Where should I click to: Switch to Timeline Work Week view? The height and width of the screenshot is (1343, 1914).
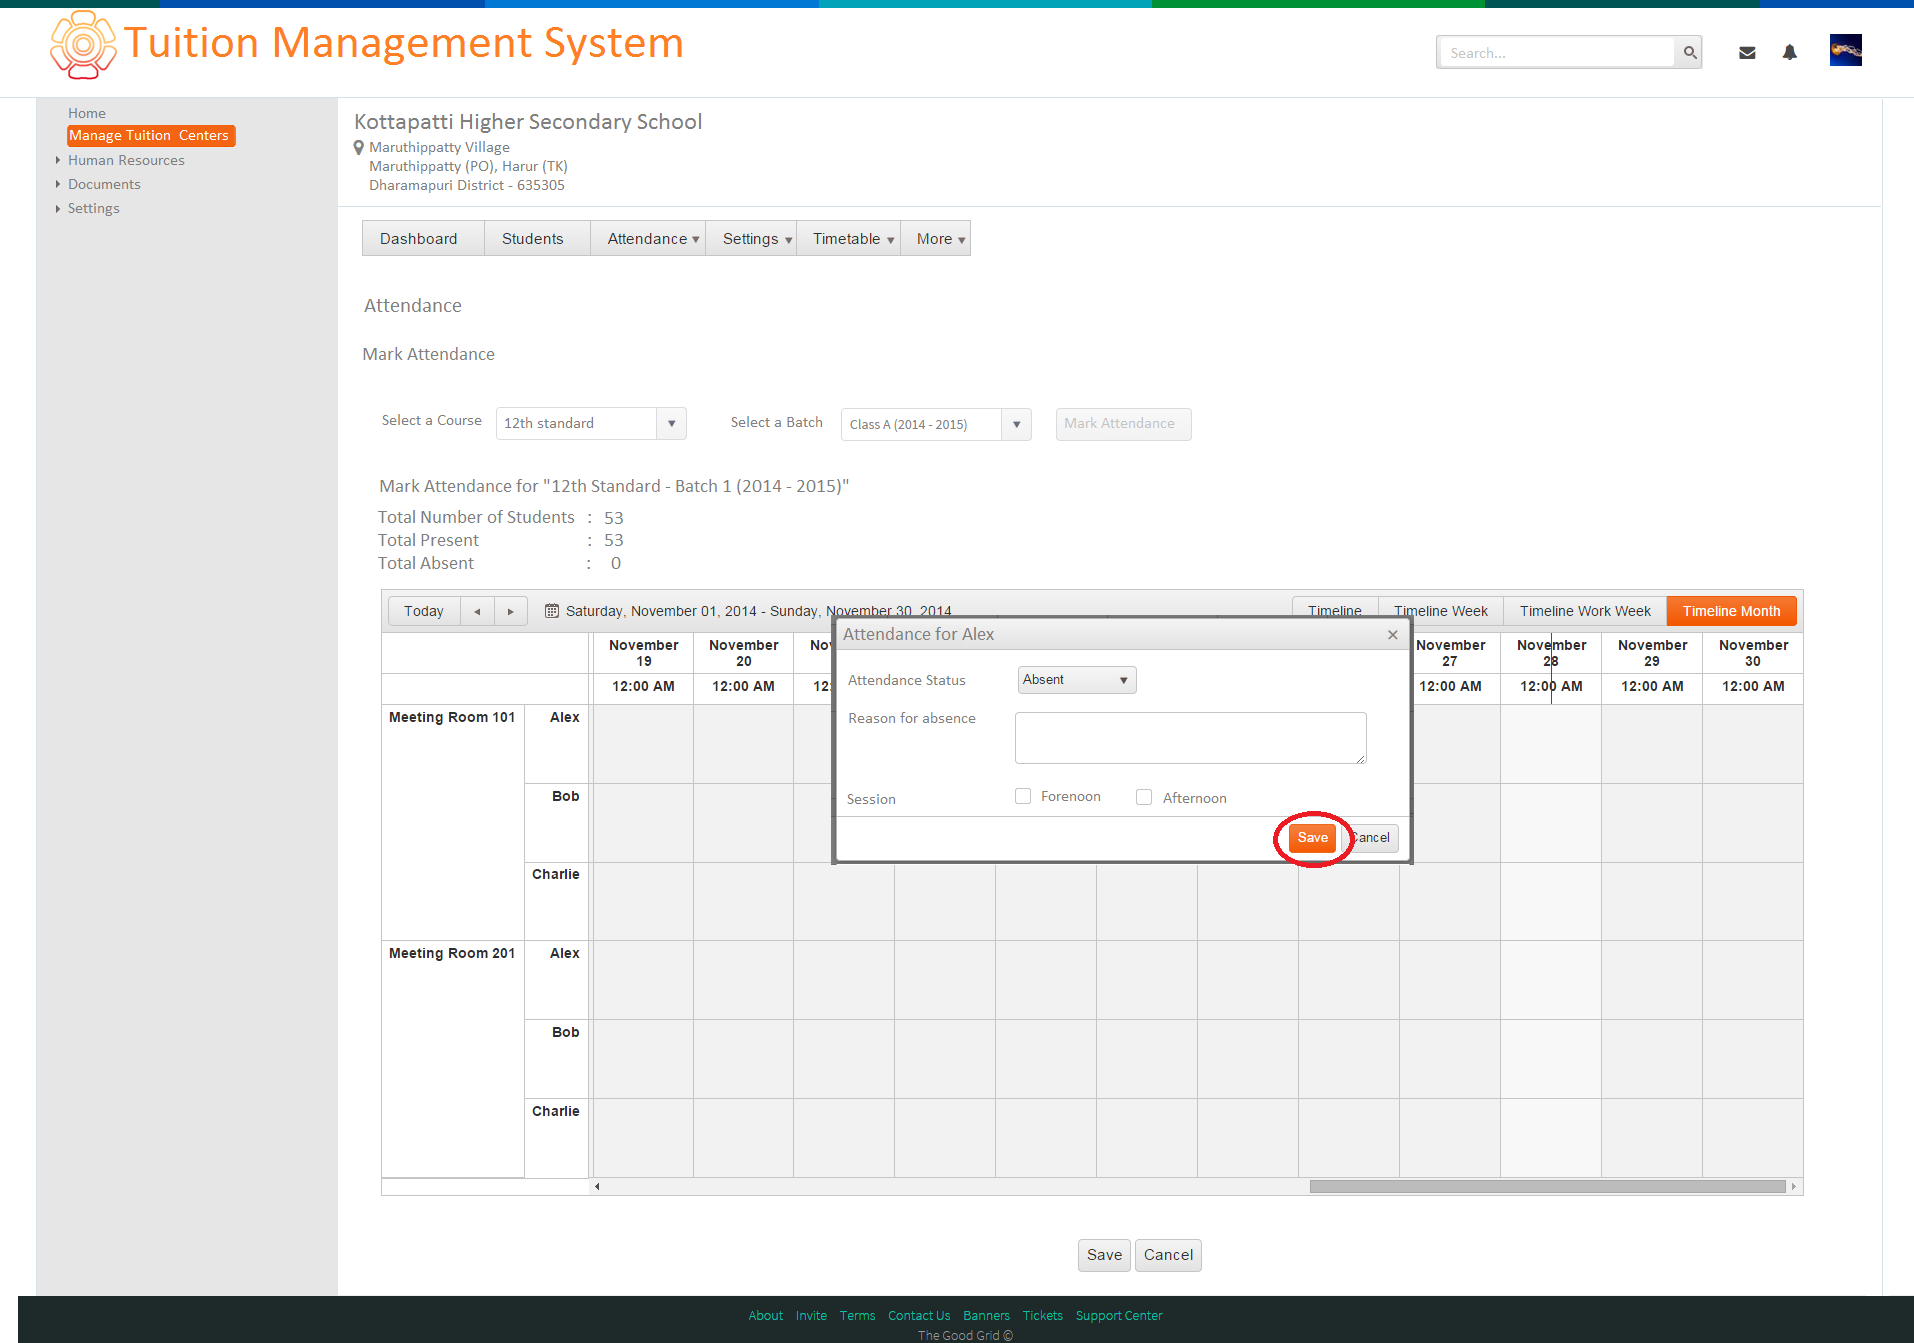tap(1585, 611)
